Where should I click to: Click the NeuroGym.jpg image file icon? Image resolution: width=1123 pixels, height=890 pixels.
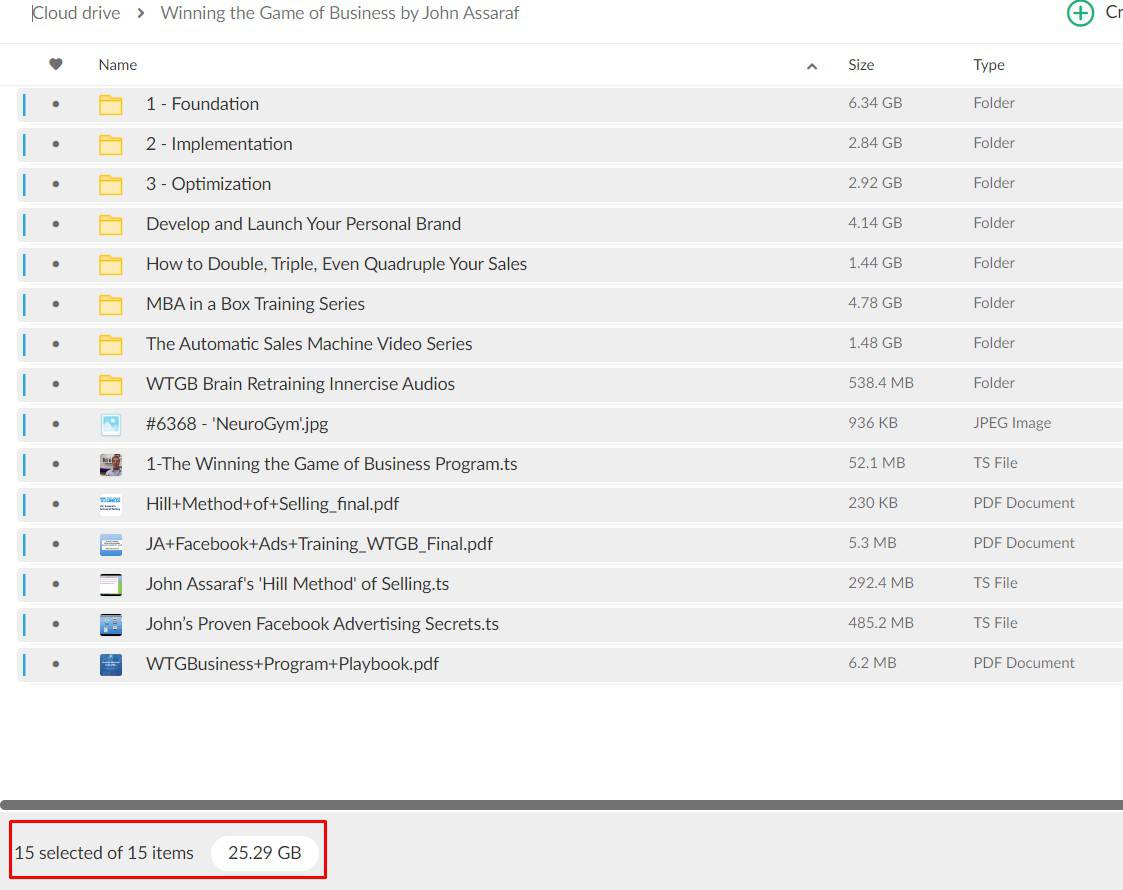110,424
